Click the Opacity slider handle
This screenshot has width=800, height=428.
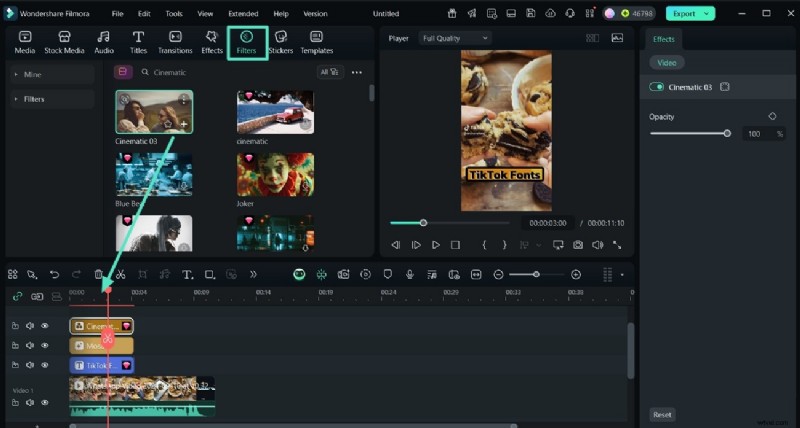(727, 133)
